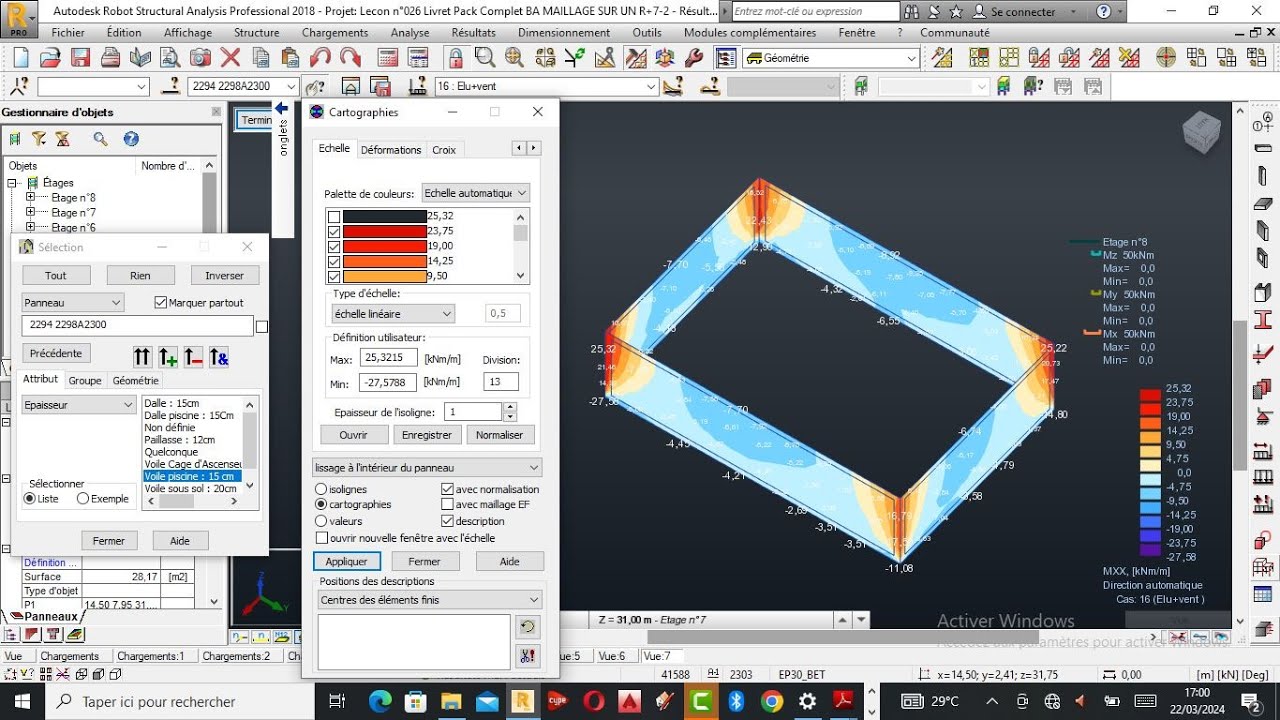Click the double-arrow replace selection icon
1280x720 pixels.
[x=142, y=357]
